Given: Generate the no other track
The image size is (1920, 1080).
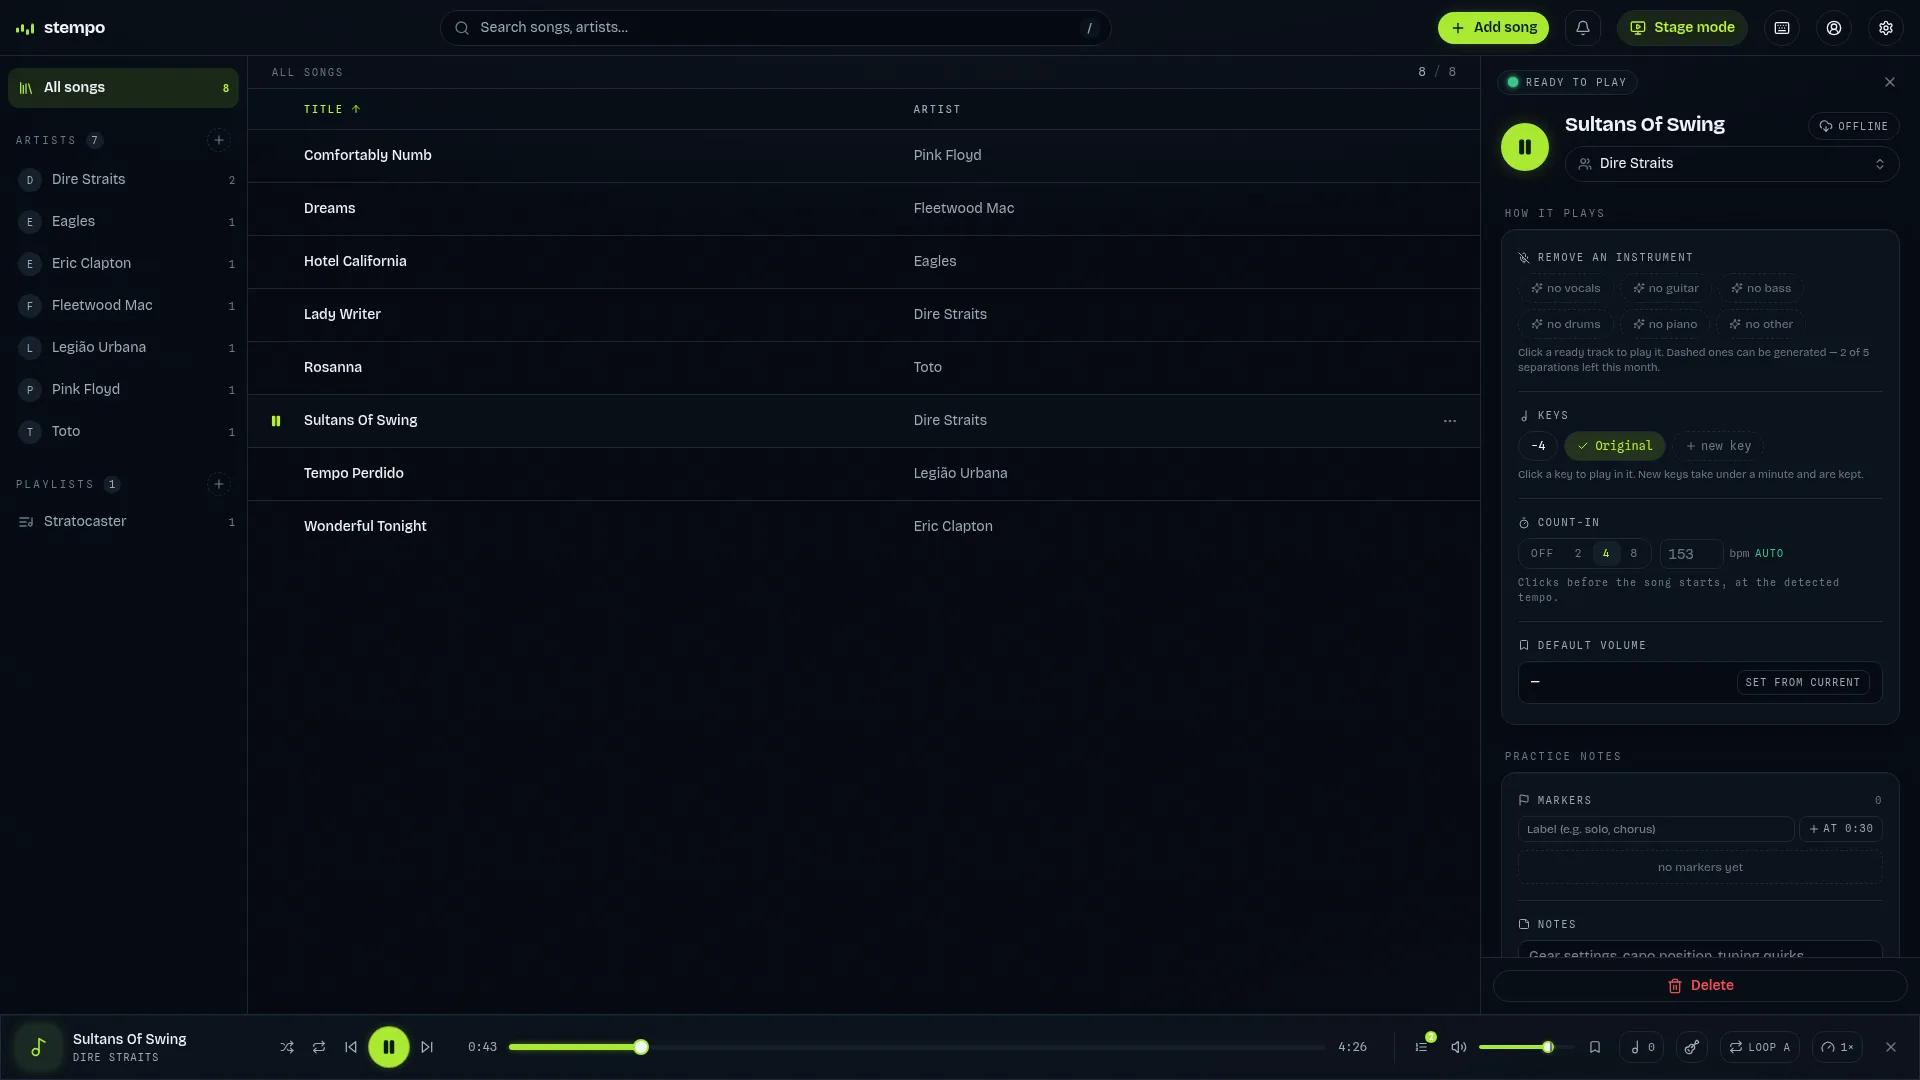Looking at the screenshot, I should coord(1761,324).
